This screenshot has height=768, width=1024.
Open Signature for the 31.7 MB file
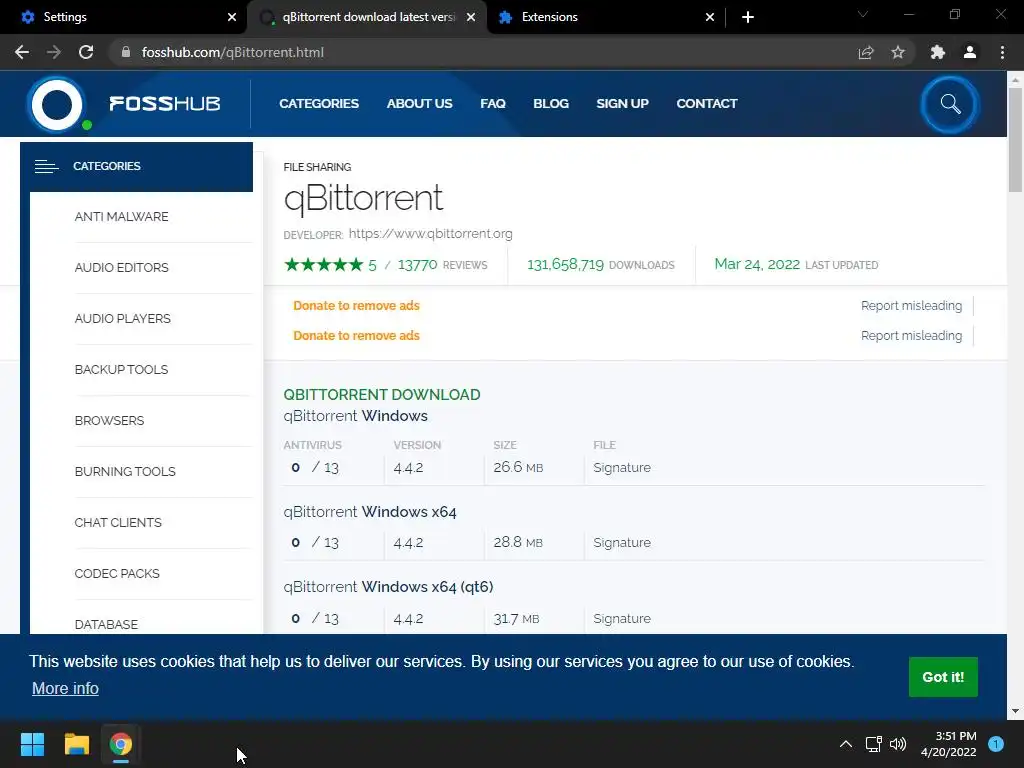click(x=622, y=618)
